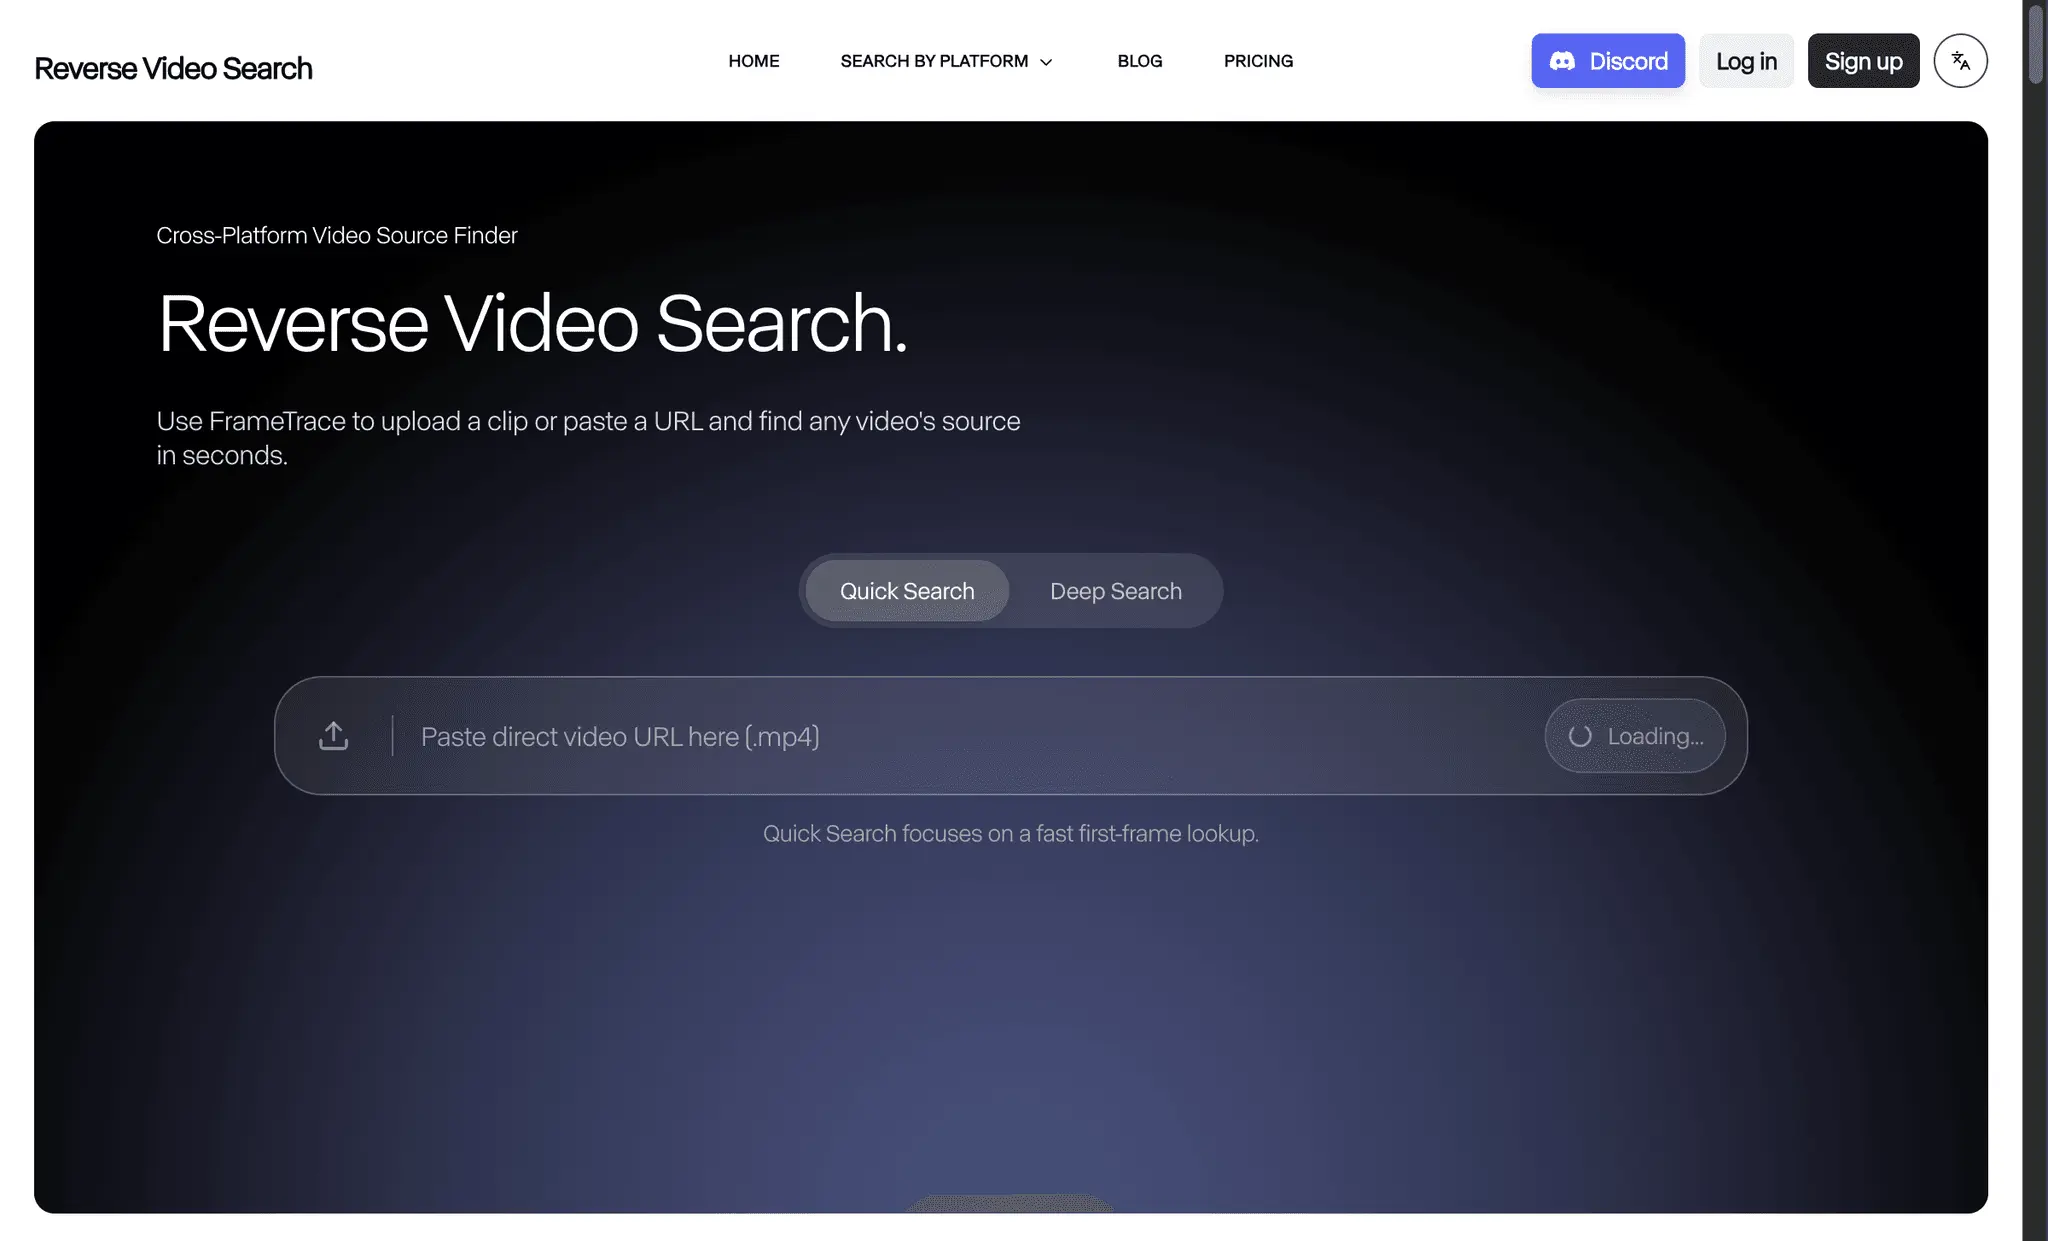Join the Discord server button
This screenshot has width=2048, height=1241.
pyautogui.click(x=1608, y=61)
